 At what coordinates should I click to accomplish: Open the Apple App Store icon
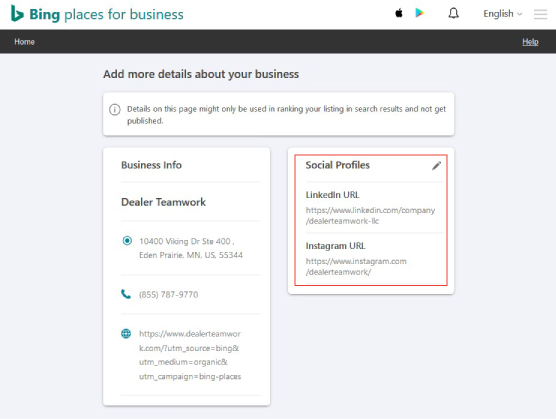(x=399, y=13)
